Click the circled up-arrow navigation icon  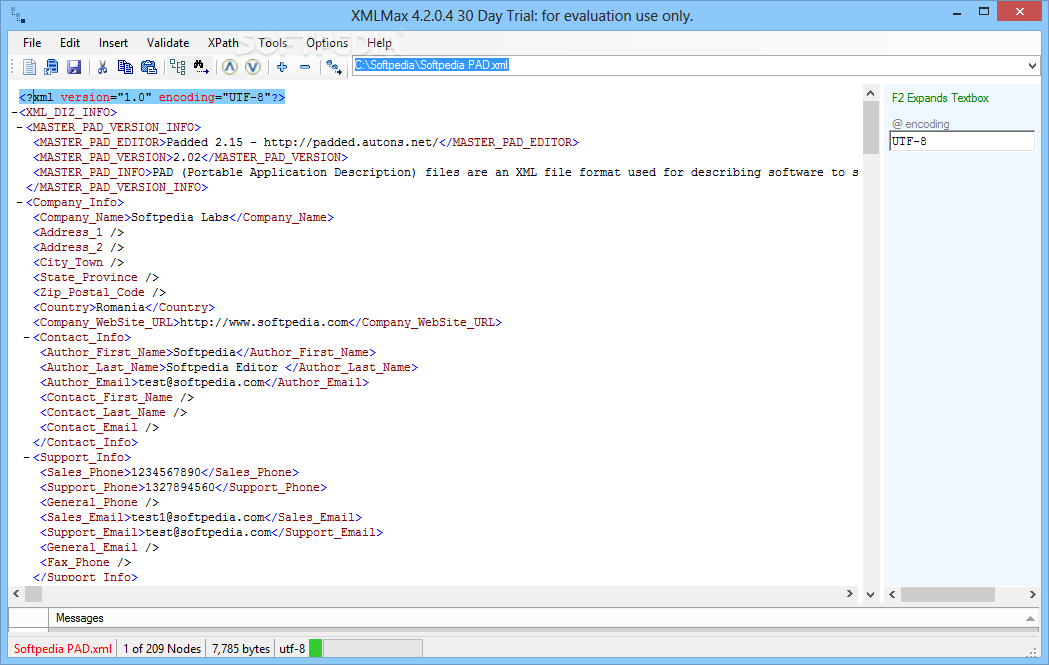click(x=230, y=67)
